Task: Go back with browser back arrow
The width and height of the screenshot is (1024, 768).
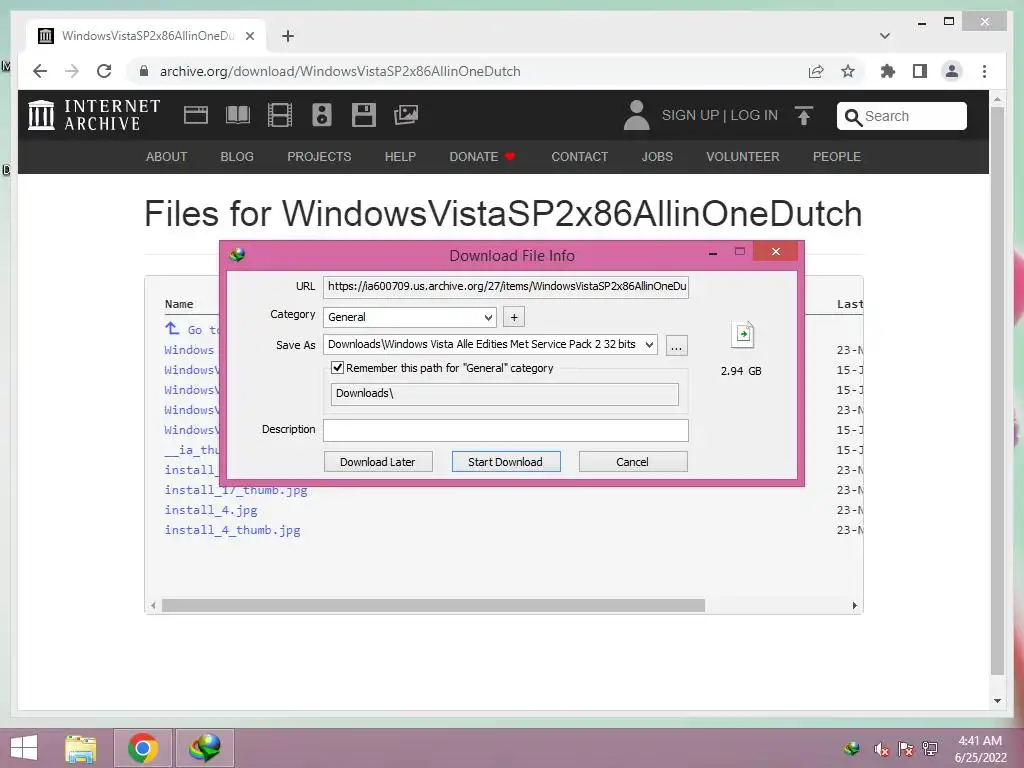Action: click(x=40, y=71)
